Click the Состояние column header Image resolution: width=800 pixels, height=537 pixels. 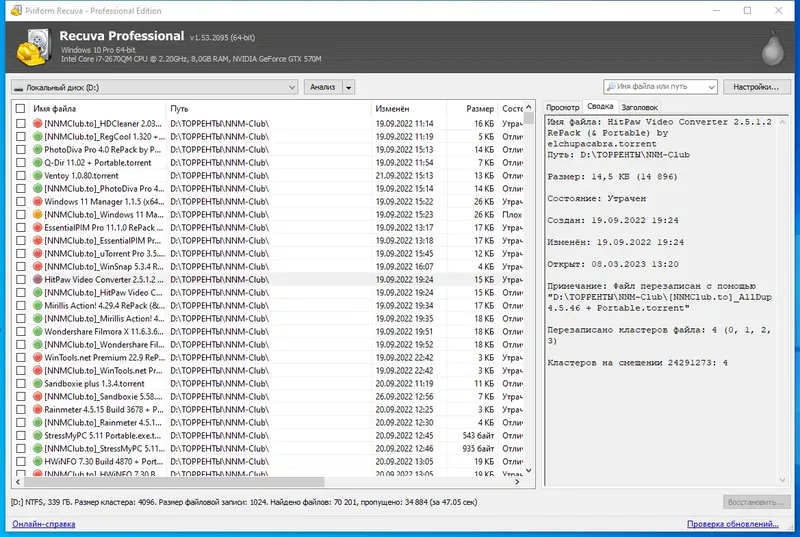click(511, 109)
